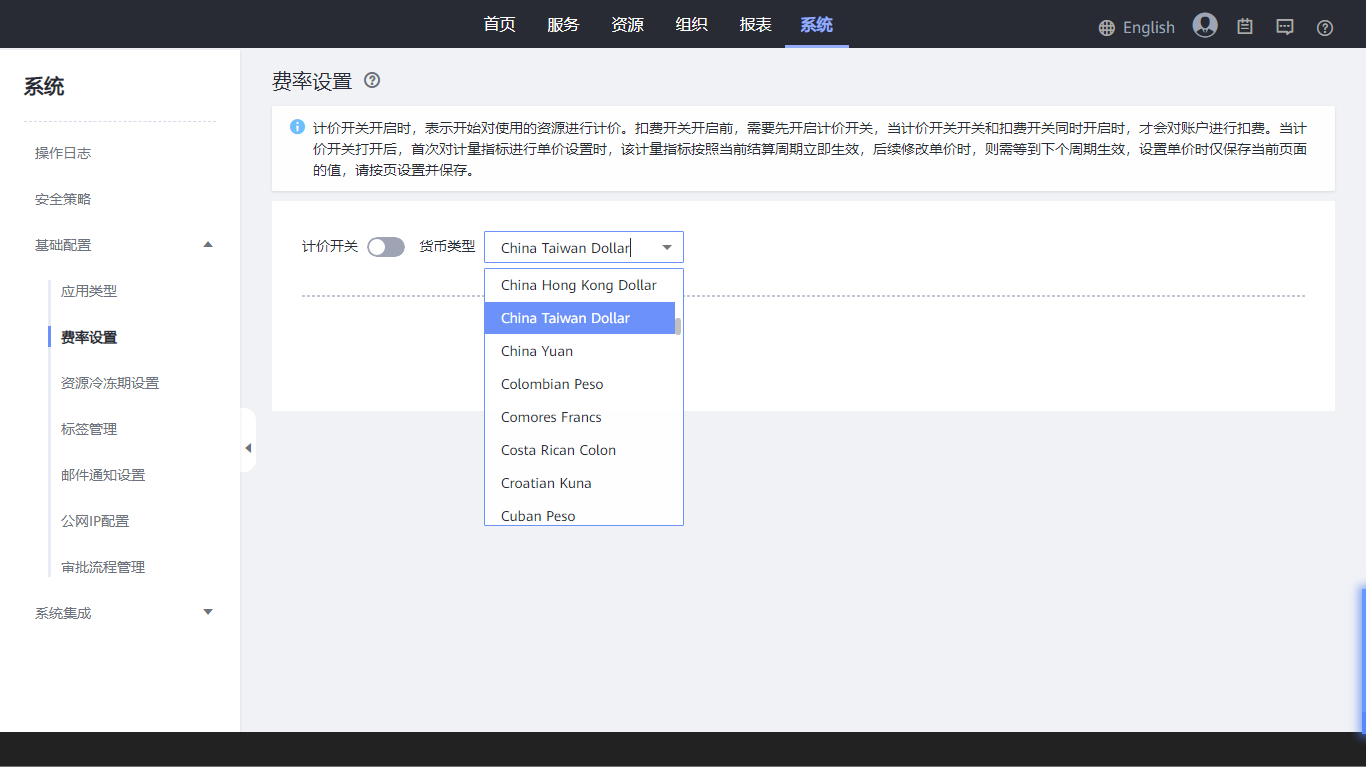Collapse the left sidebar with arrow handle
This screenshot has height=768, width=1366.
pos(248,448)
